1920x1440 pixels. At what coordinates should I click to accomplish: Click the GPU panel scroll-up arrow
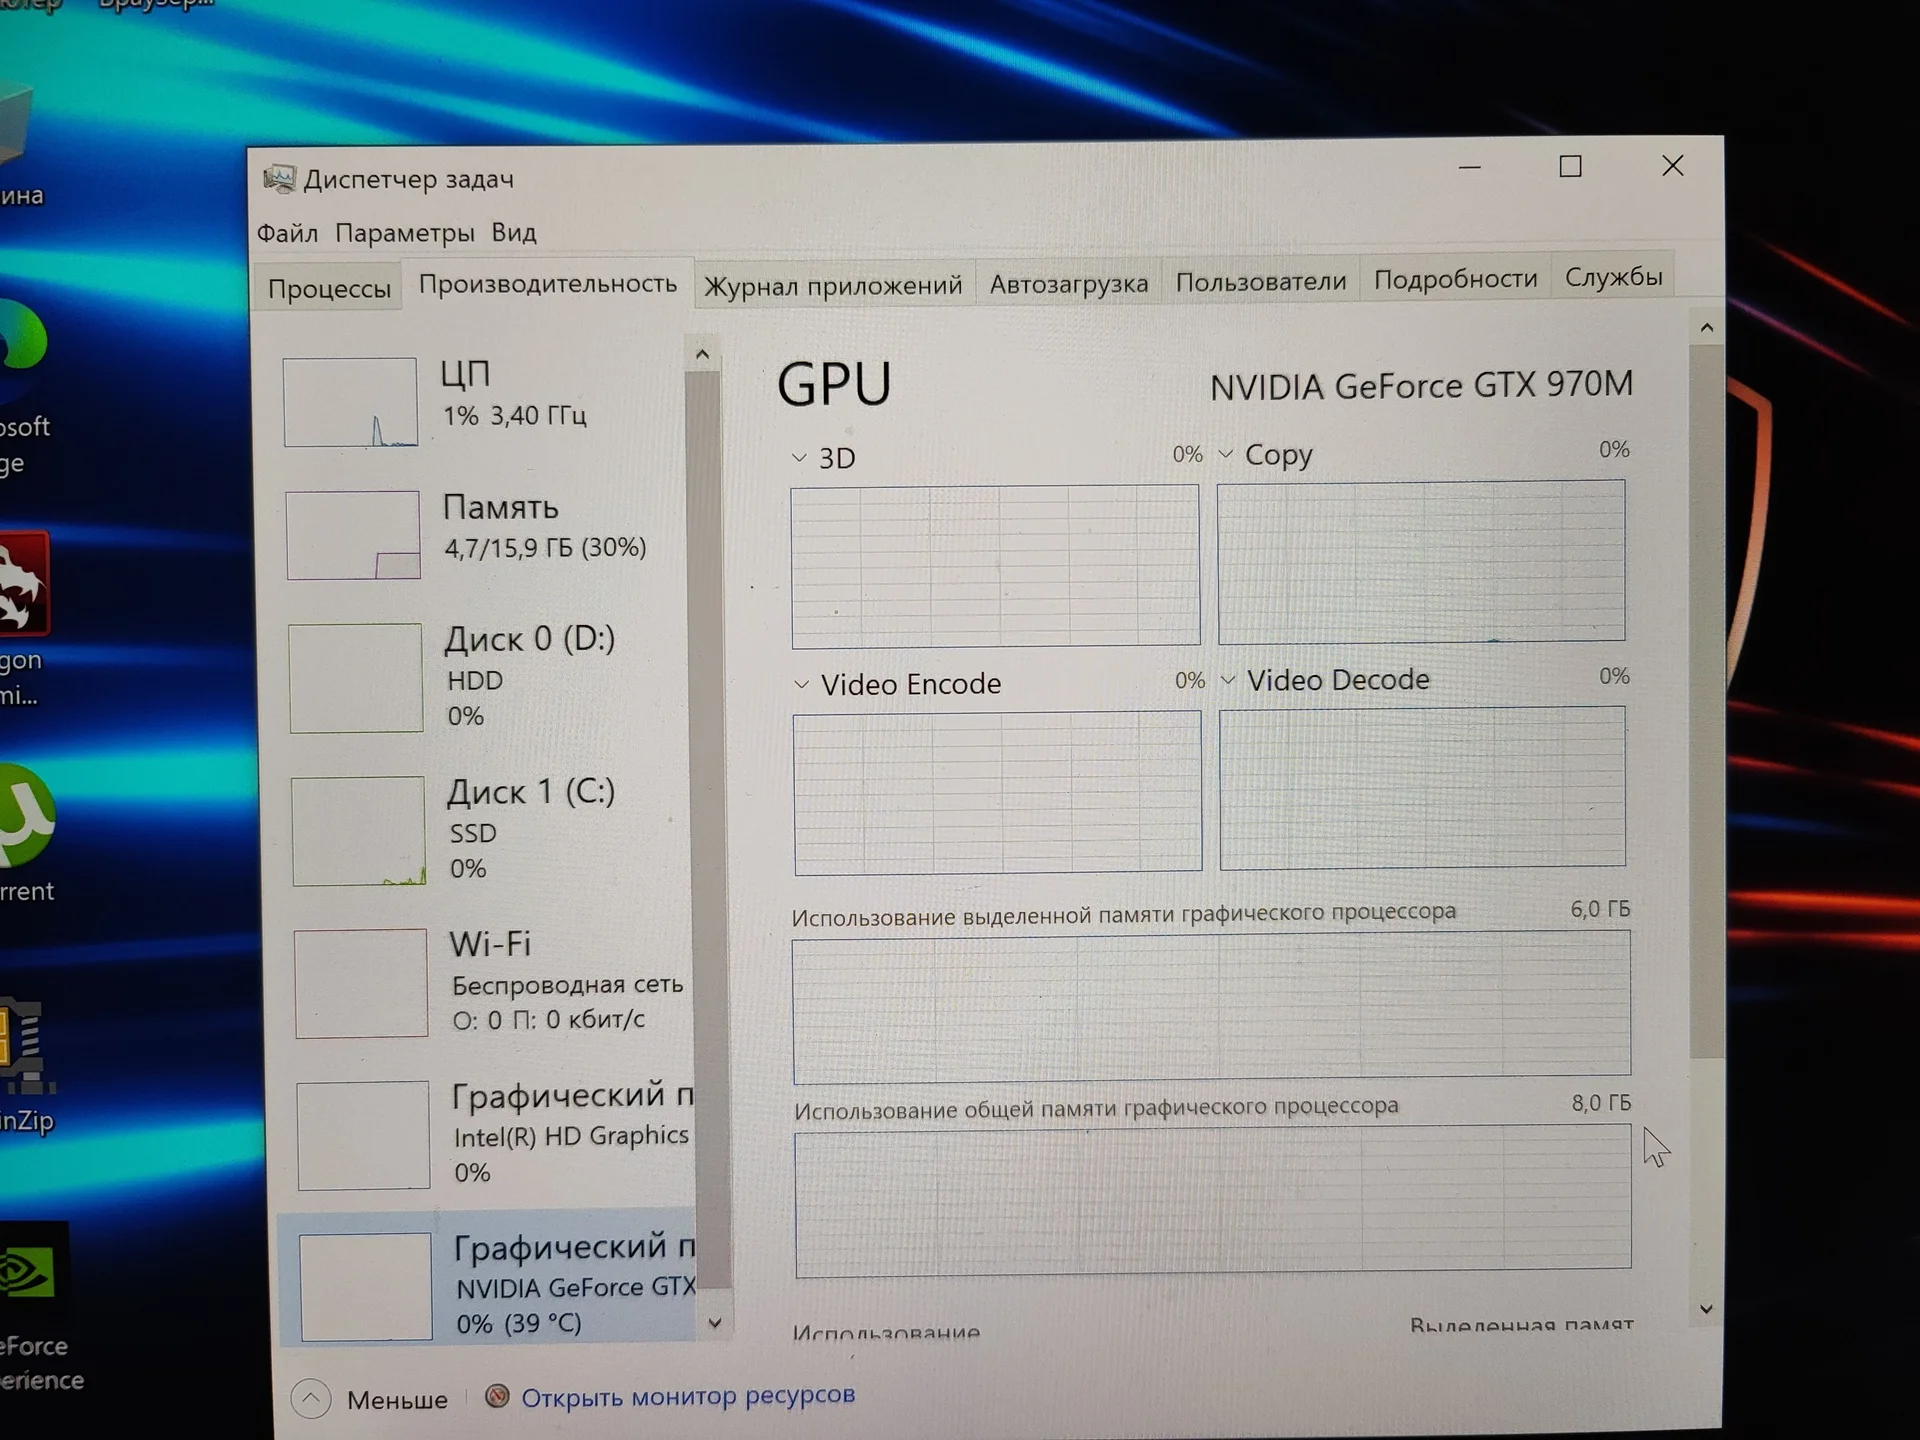point(1707,328)
